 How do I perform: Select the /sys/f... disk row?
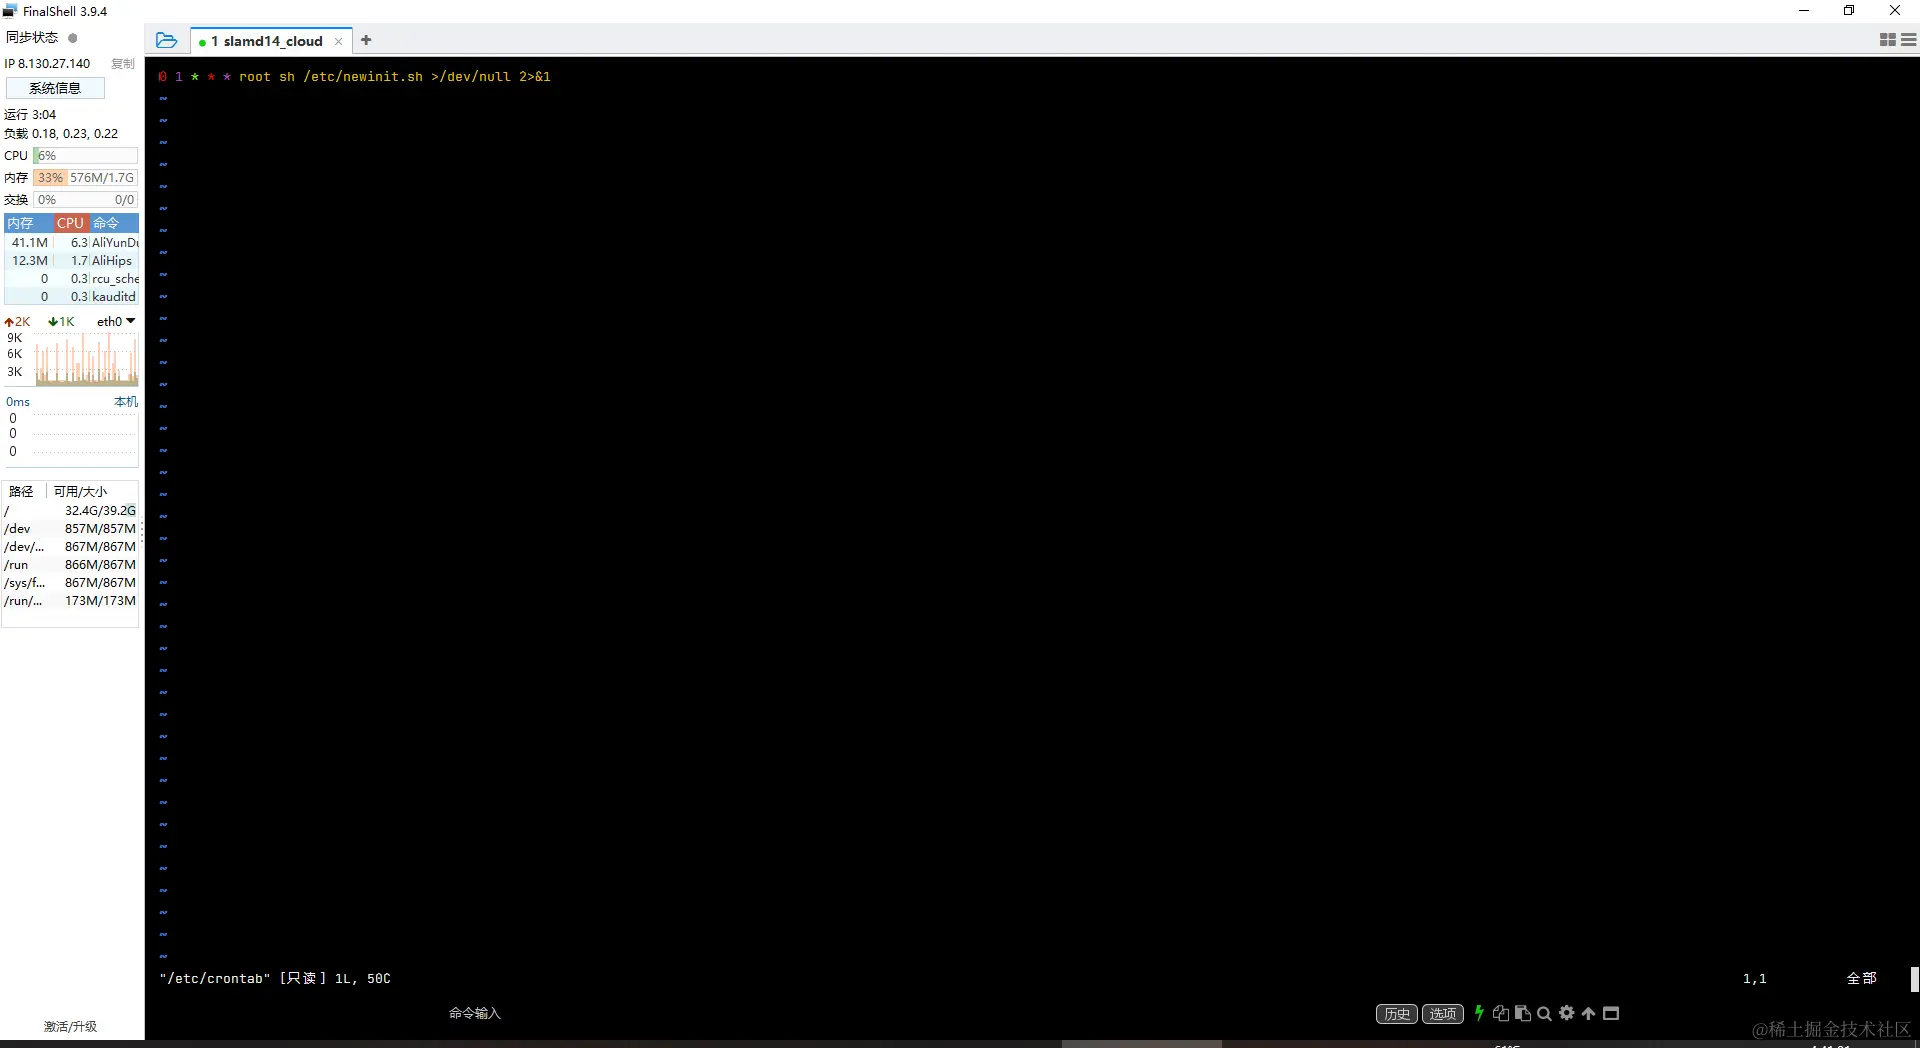70,582
